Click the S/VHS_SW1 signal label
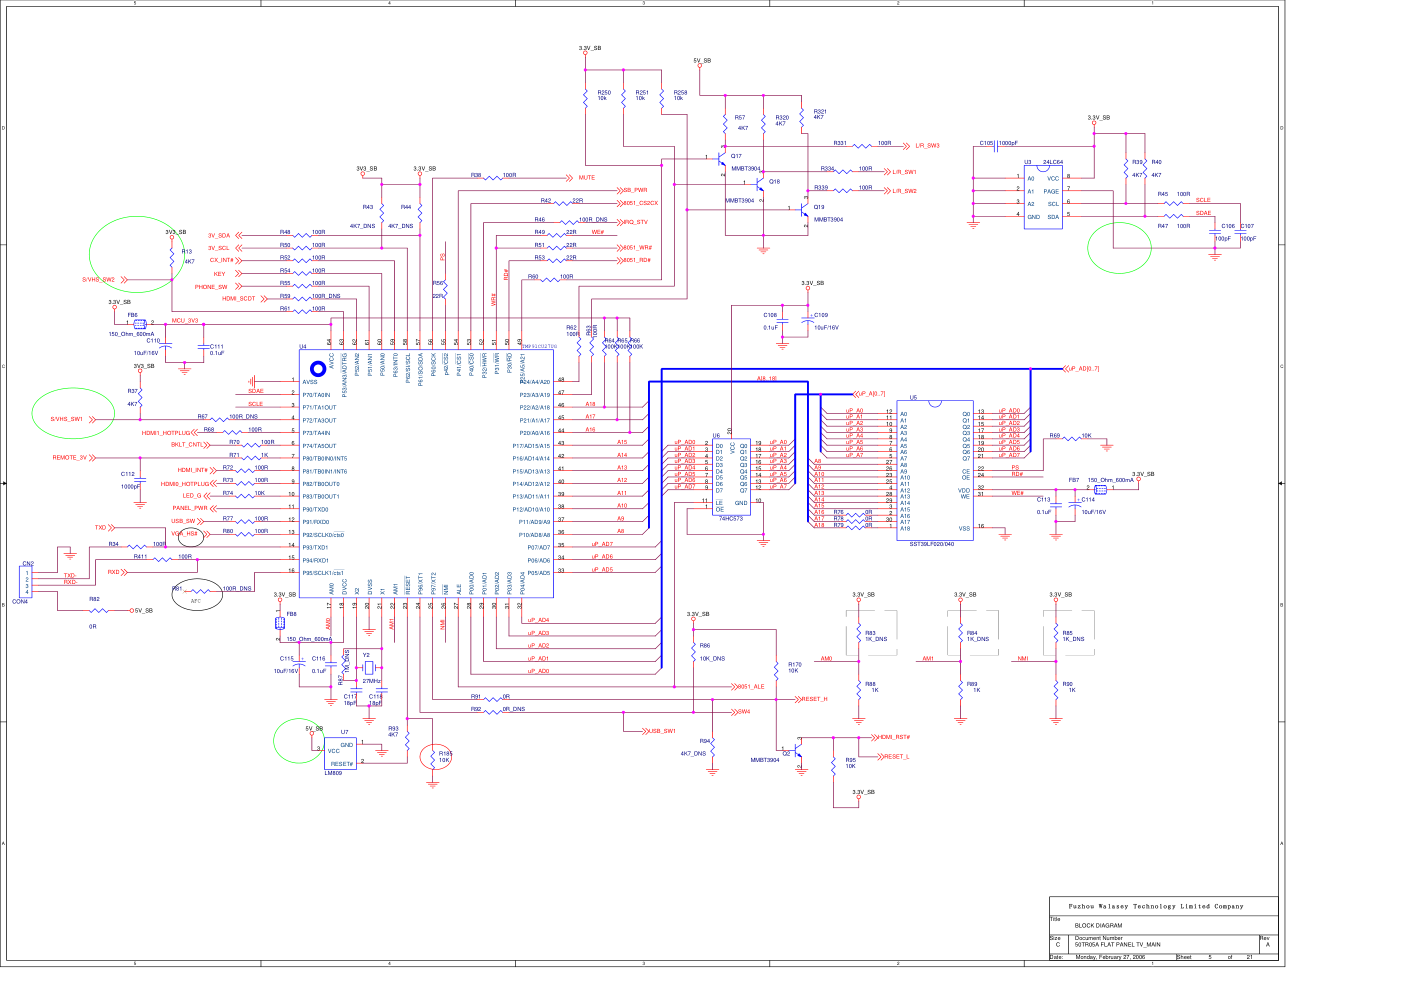Screen dimensions: 1404x992 (67, 419)
